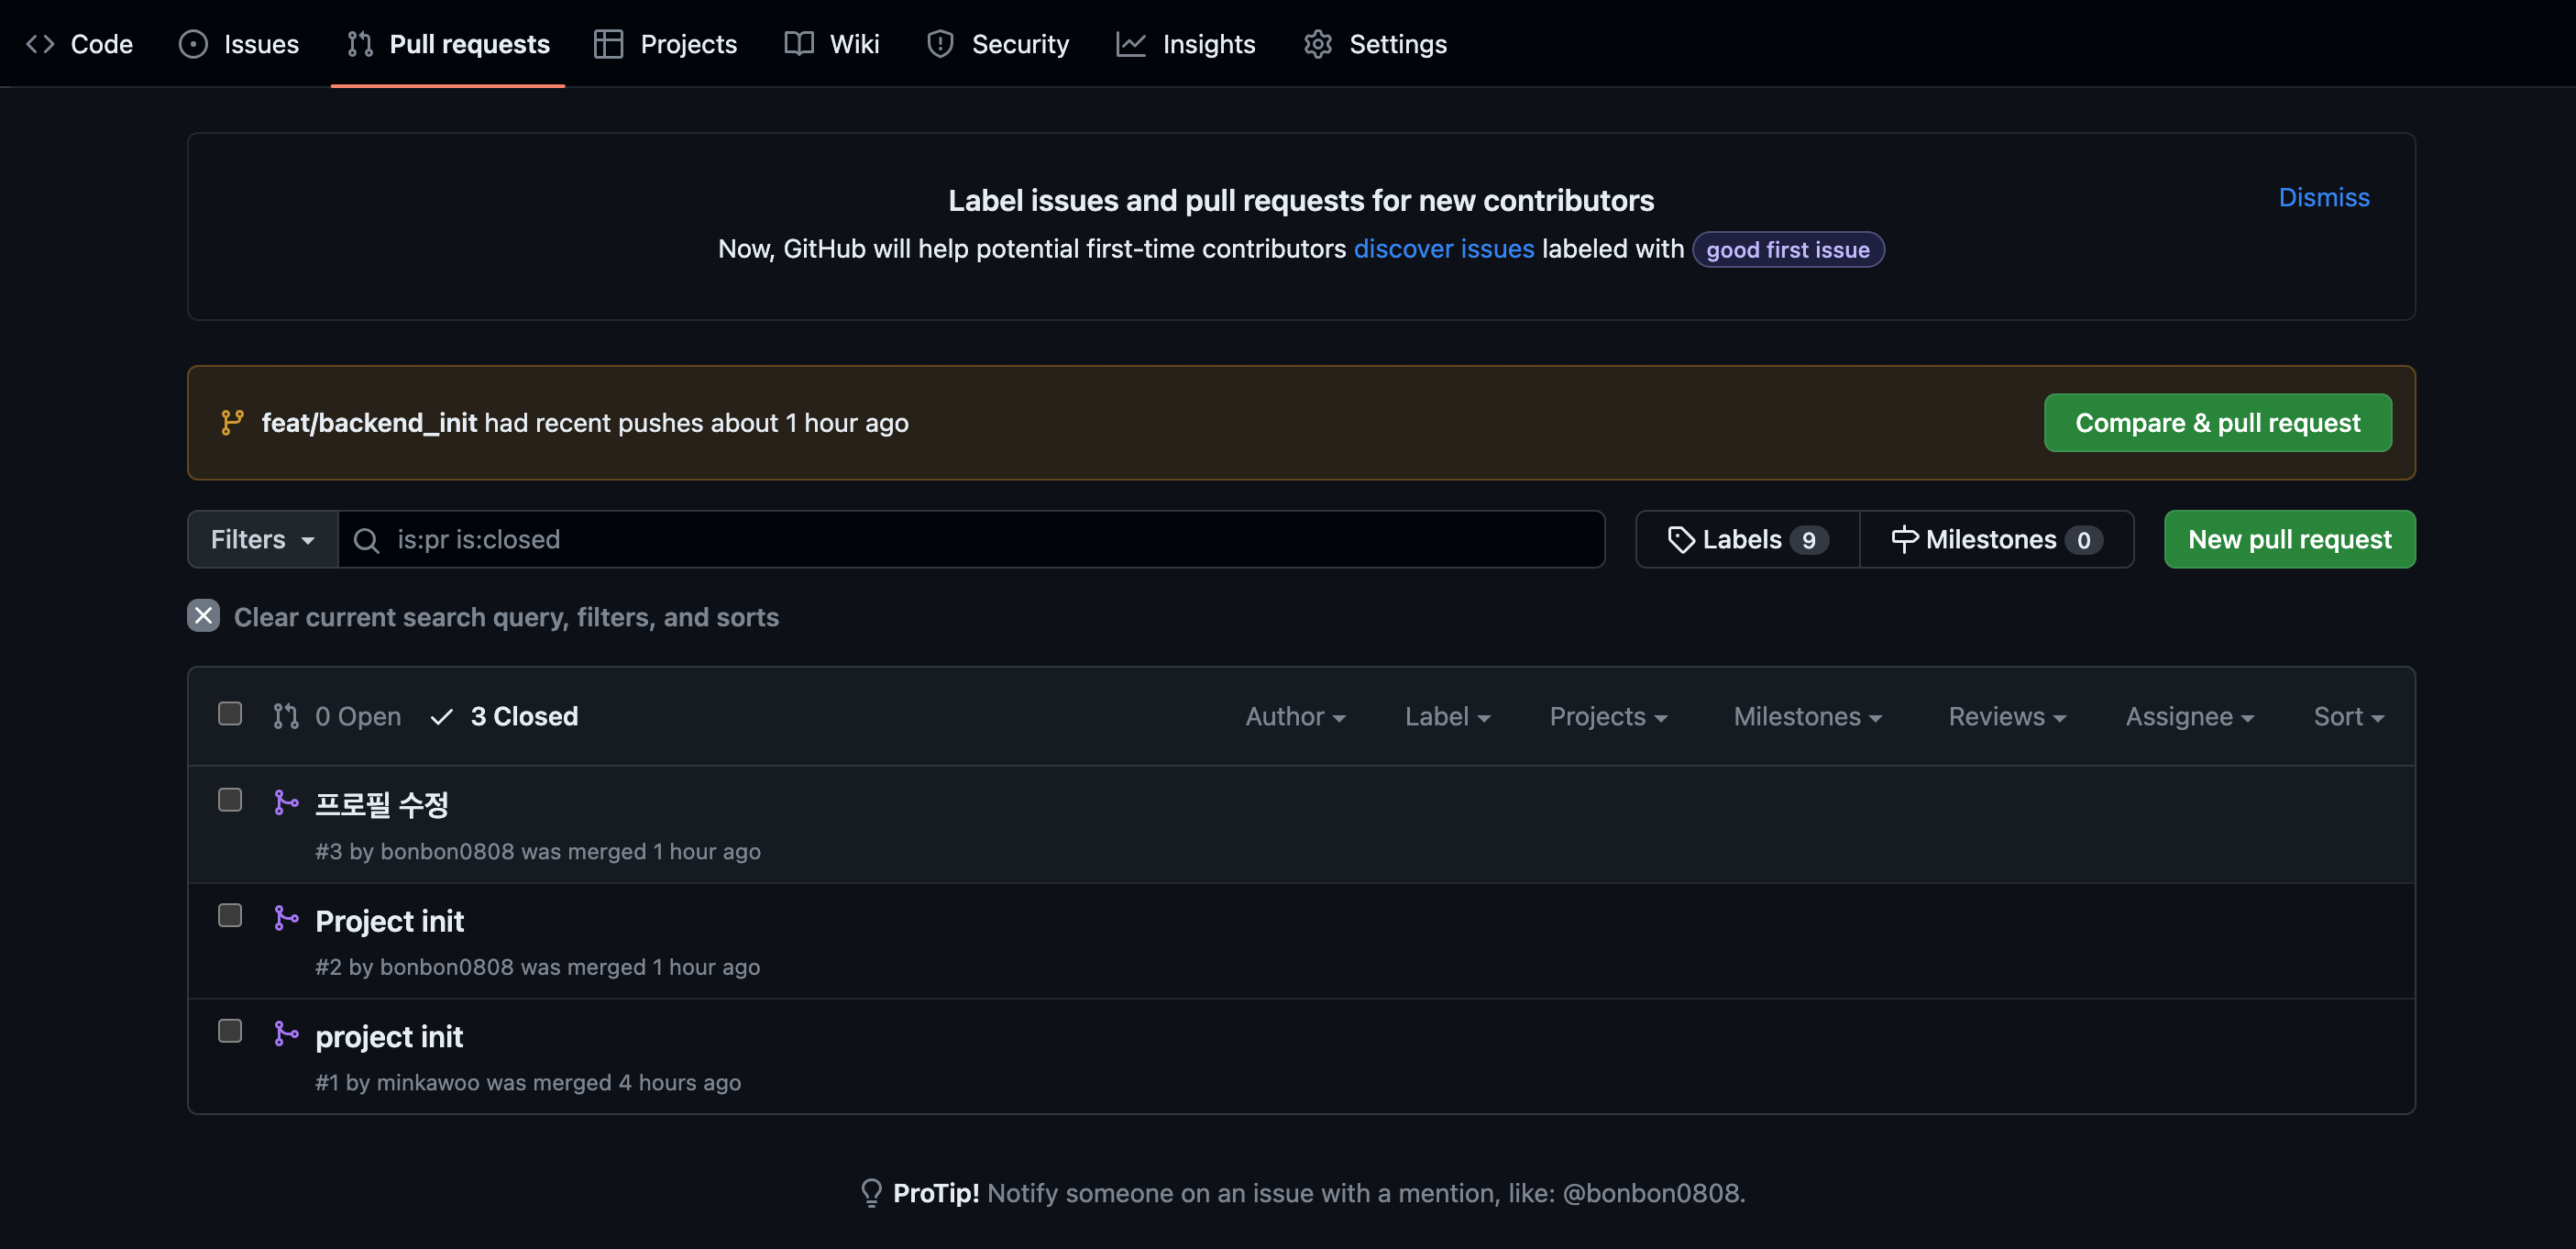Viewport: 2576px width, 1249px height.
Task: Open the Sort dropdown menu
Action: (x=2347, y=716)
